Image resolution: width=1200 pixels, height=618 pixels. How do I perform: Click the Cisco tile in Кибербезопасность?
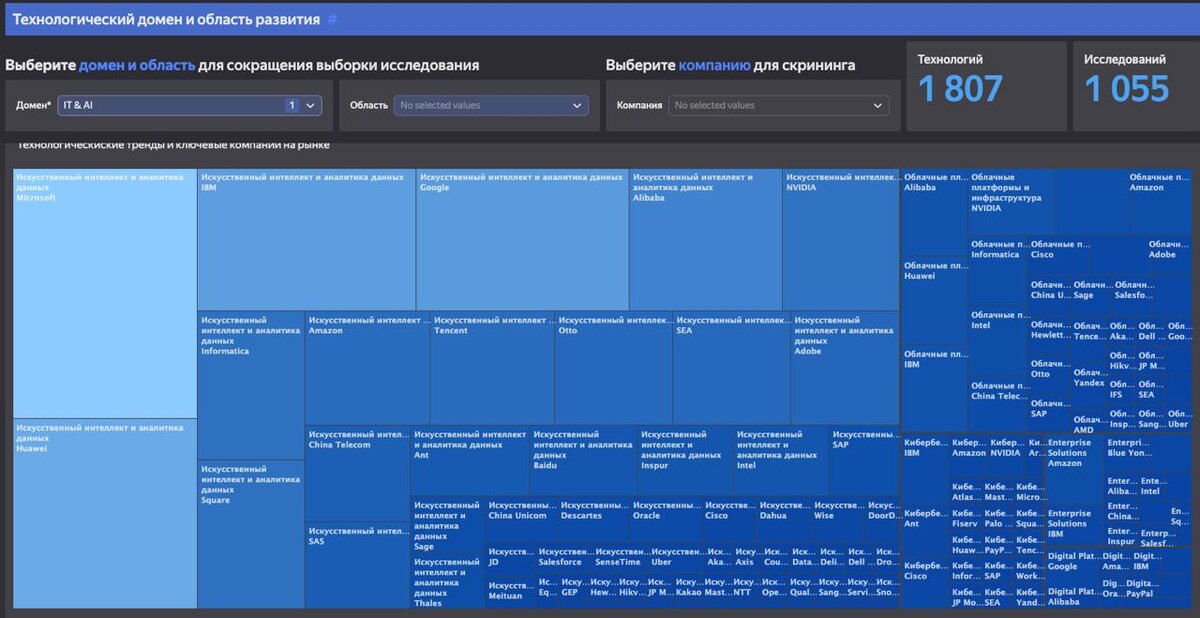(x=925, y=584)
